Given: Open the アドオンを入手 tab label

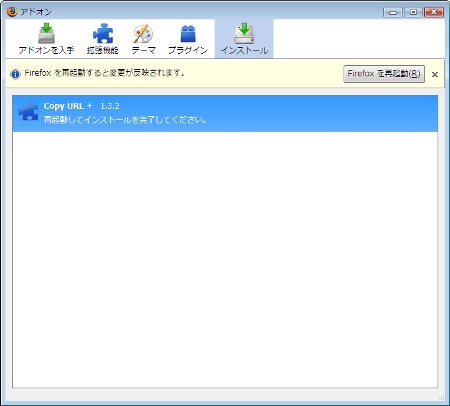Looking at the screenshot, I should click(46, 50).
